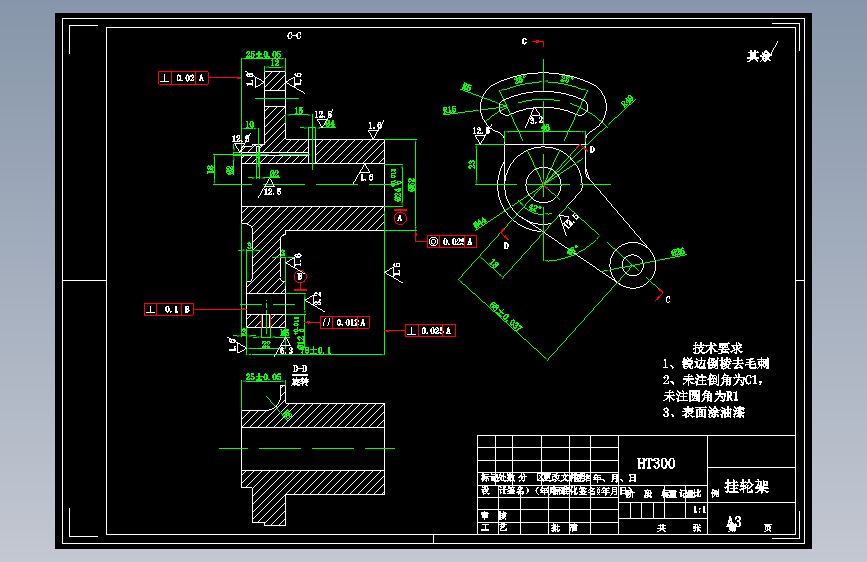Screen dimensions: 867x562
Task: Select the perpendicularity frame reading 0.025 A
Action: 430,331
